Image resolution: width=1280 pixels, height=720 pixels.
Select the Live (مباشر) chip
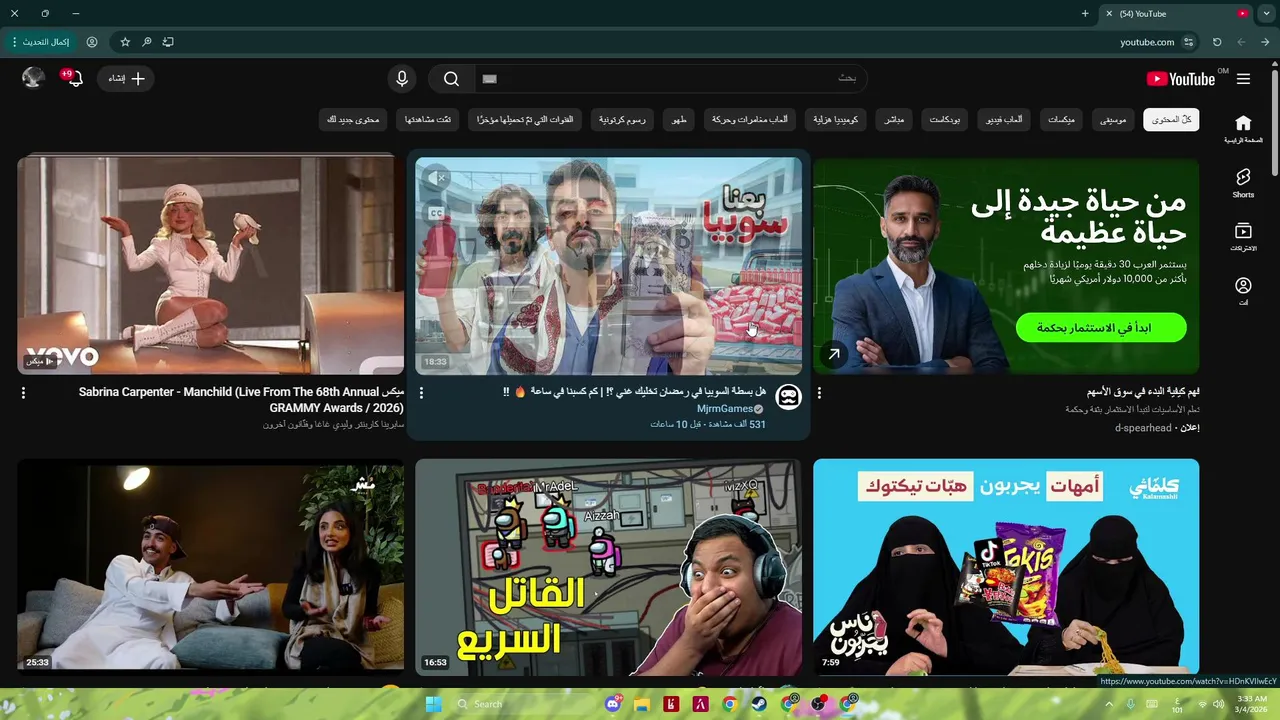(x=894, y=120)
